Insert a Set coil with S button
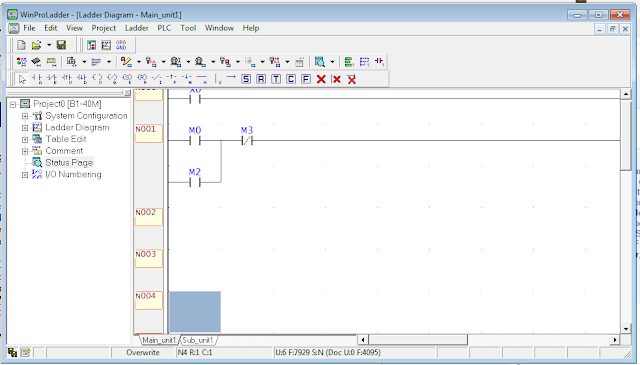640x365 pixels. (x=246, y=79)
